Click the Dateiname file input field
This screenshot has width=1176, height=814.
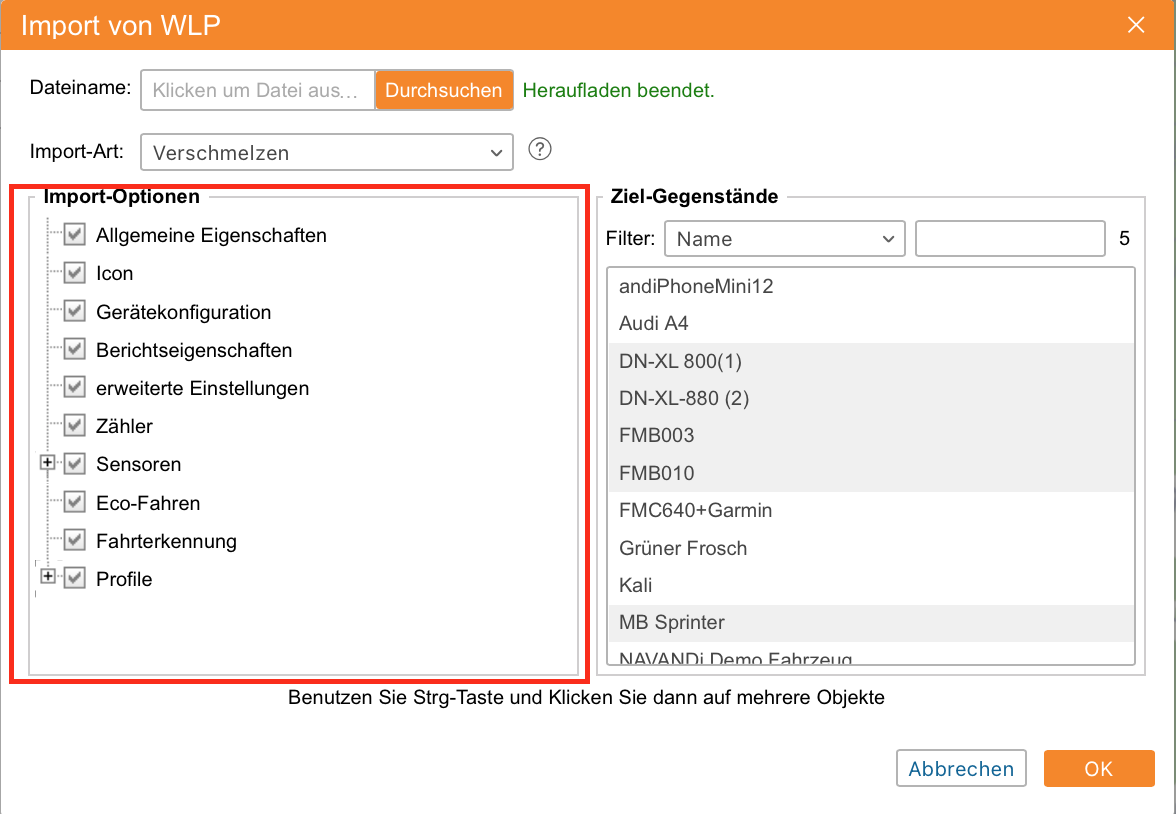[x=258, y=90]
